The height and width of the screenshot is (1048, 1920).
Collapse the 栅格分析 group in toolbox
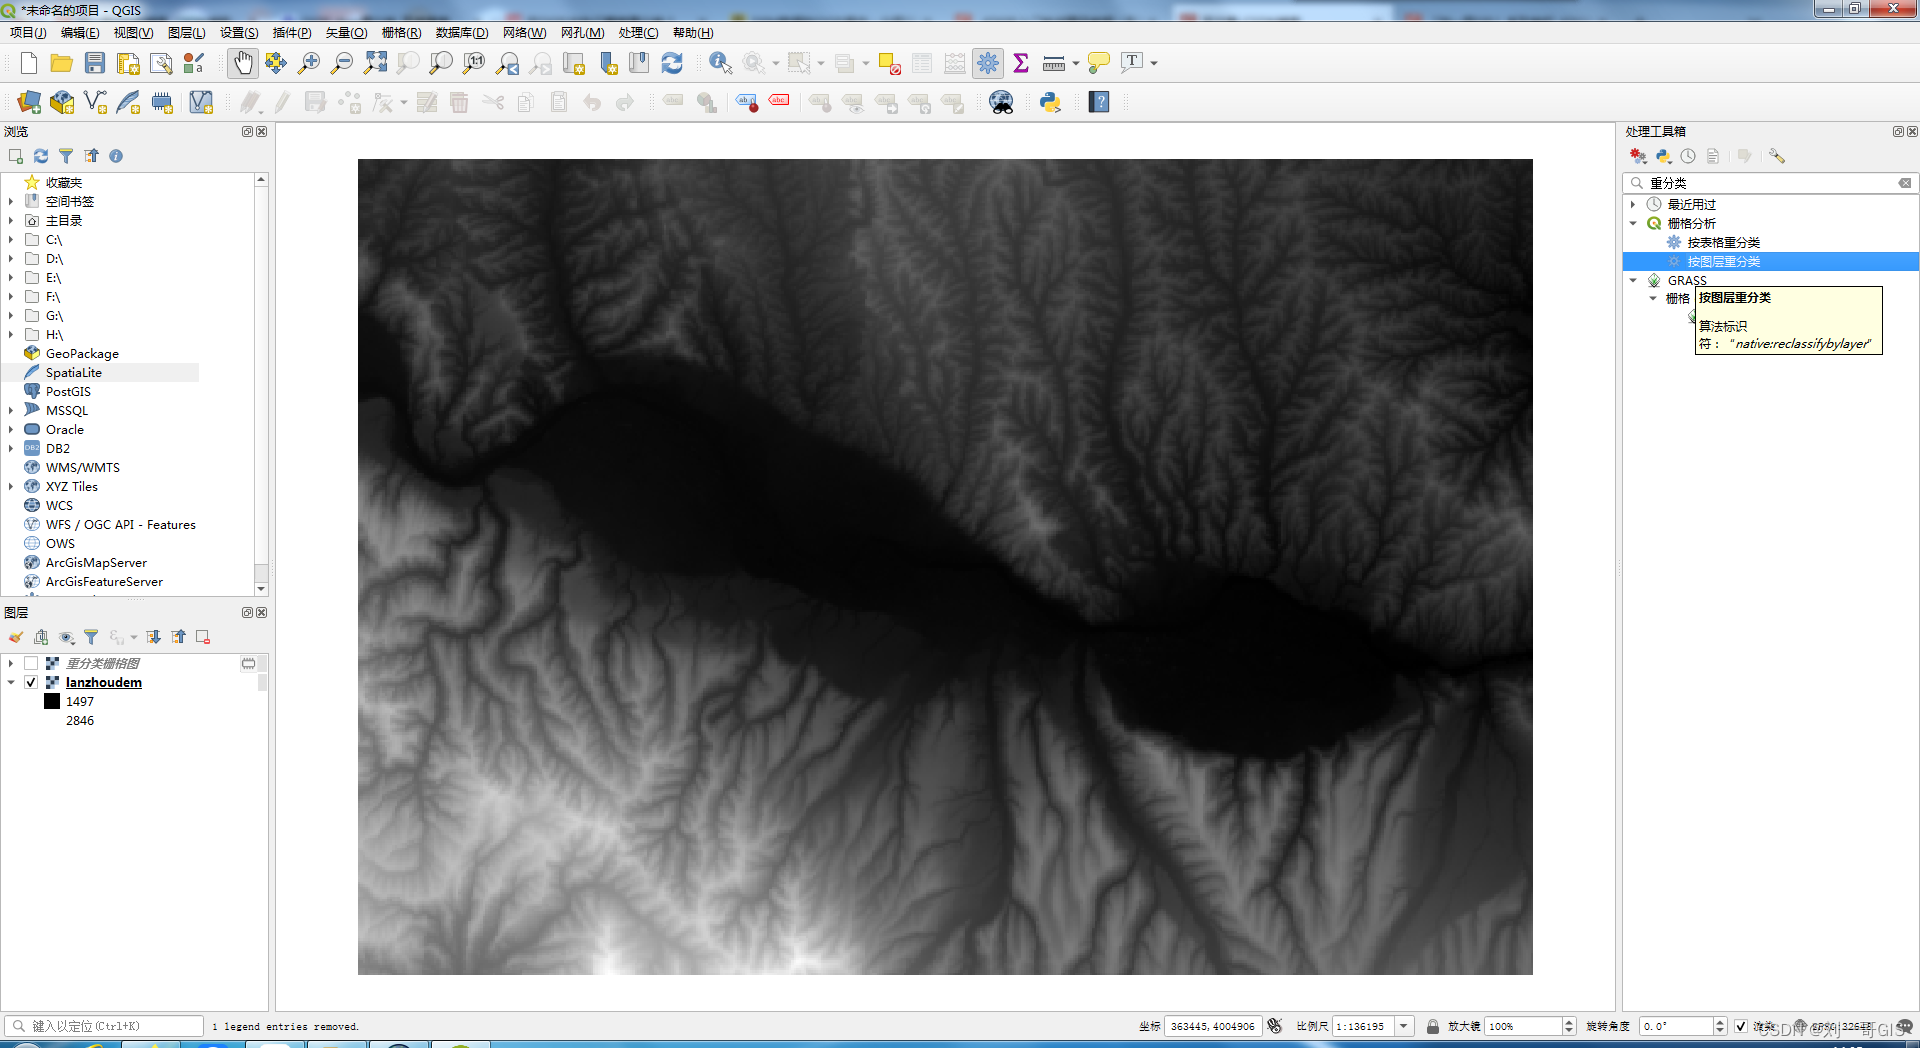point(1633,223)
